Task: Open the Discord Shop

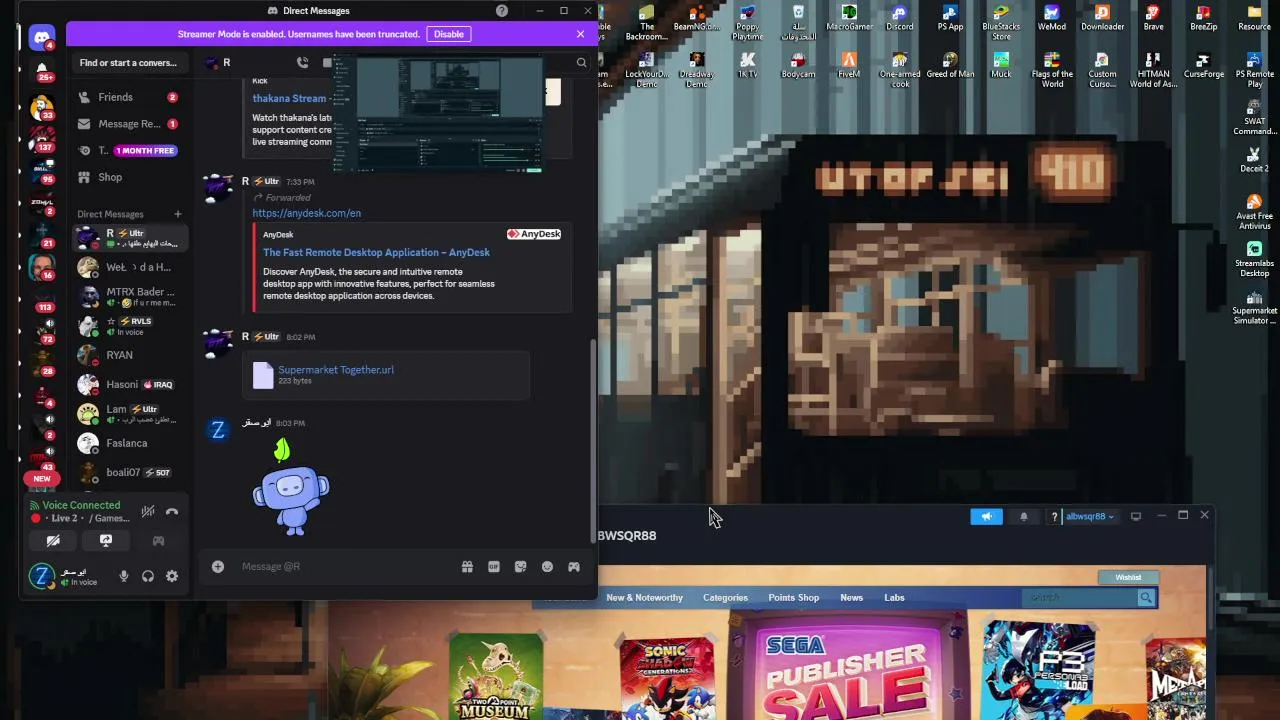Action: point(128,177)
